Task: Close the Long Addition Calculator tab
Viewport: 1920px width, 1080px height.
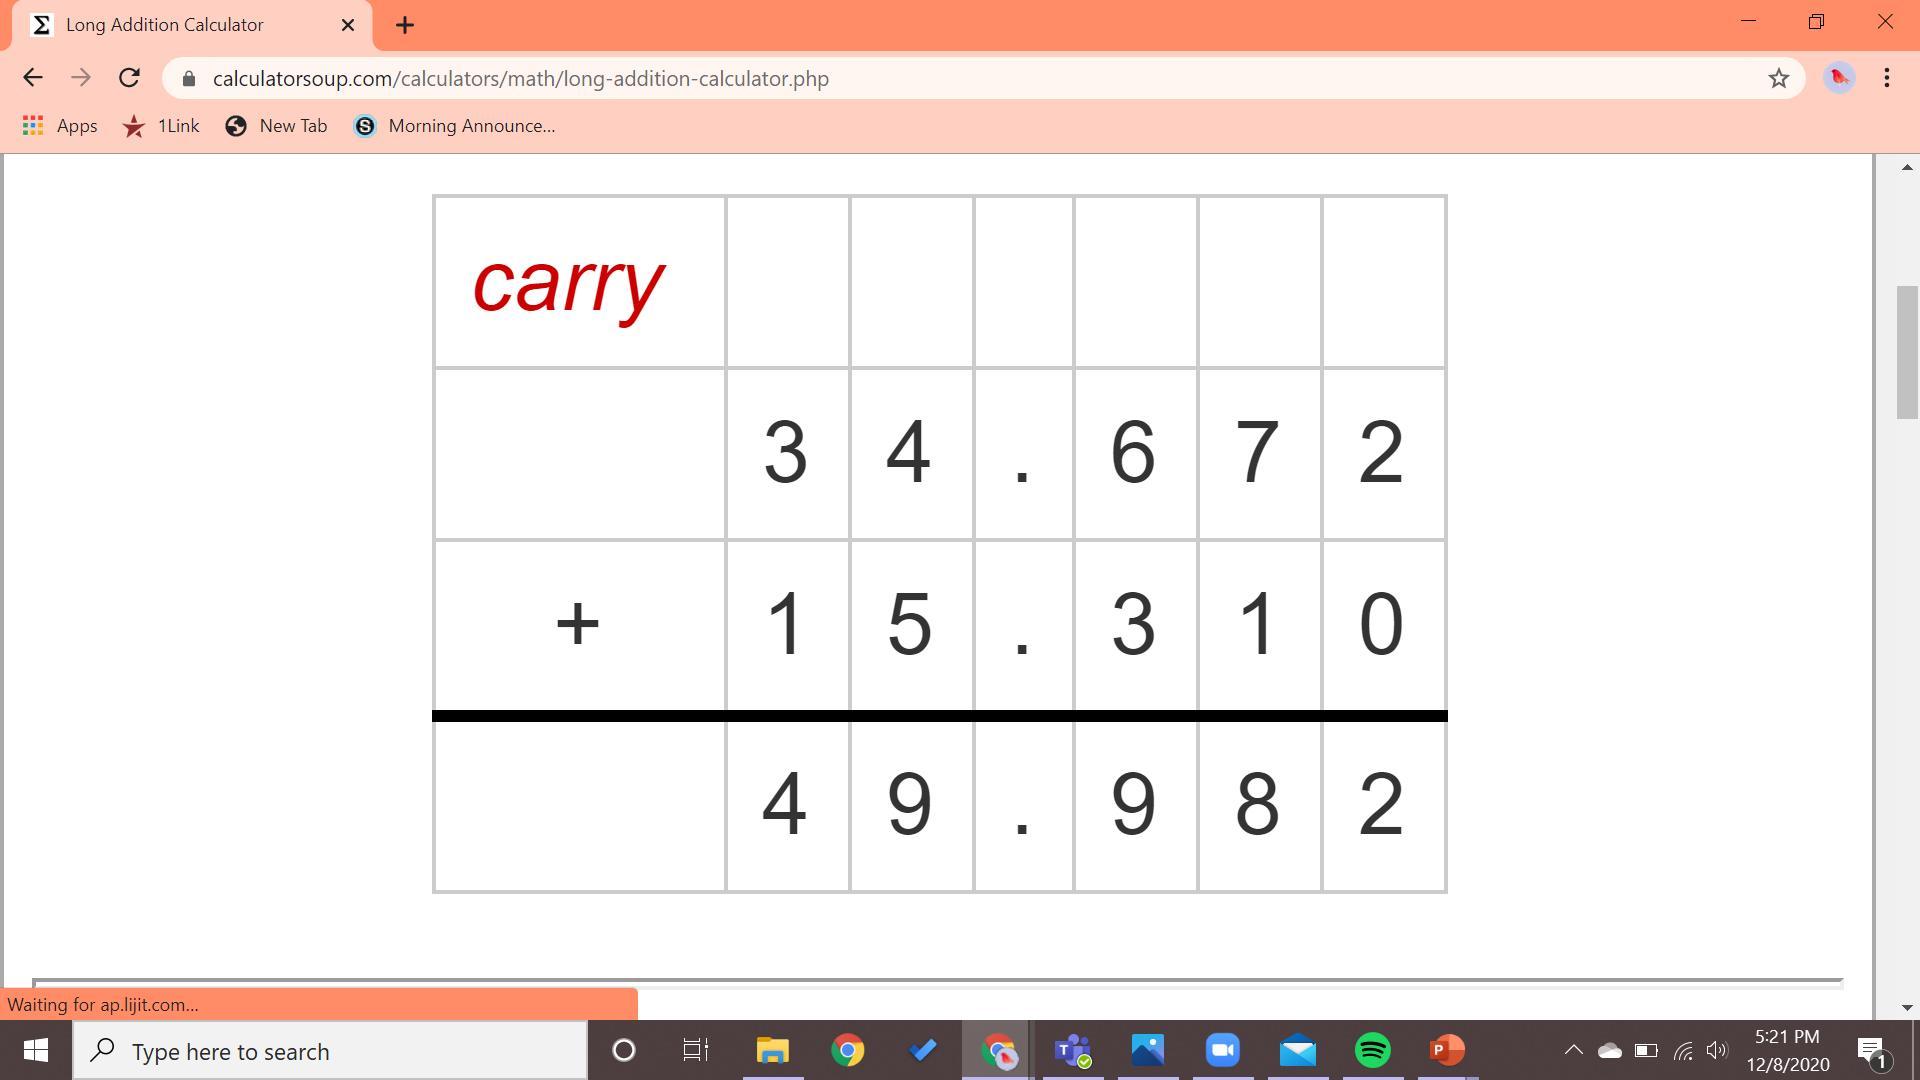Action: pyautogui.click(x=348, y=25)
